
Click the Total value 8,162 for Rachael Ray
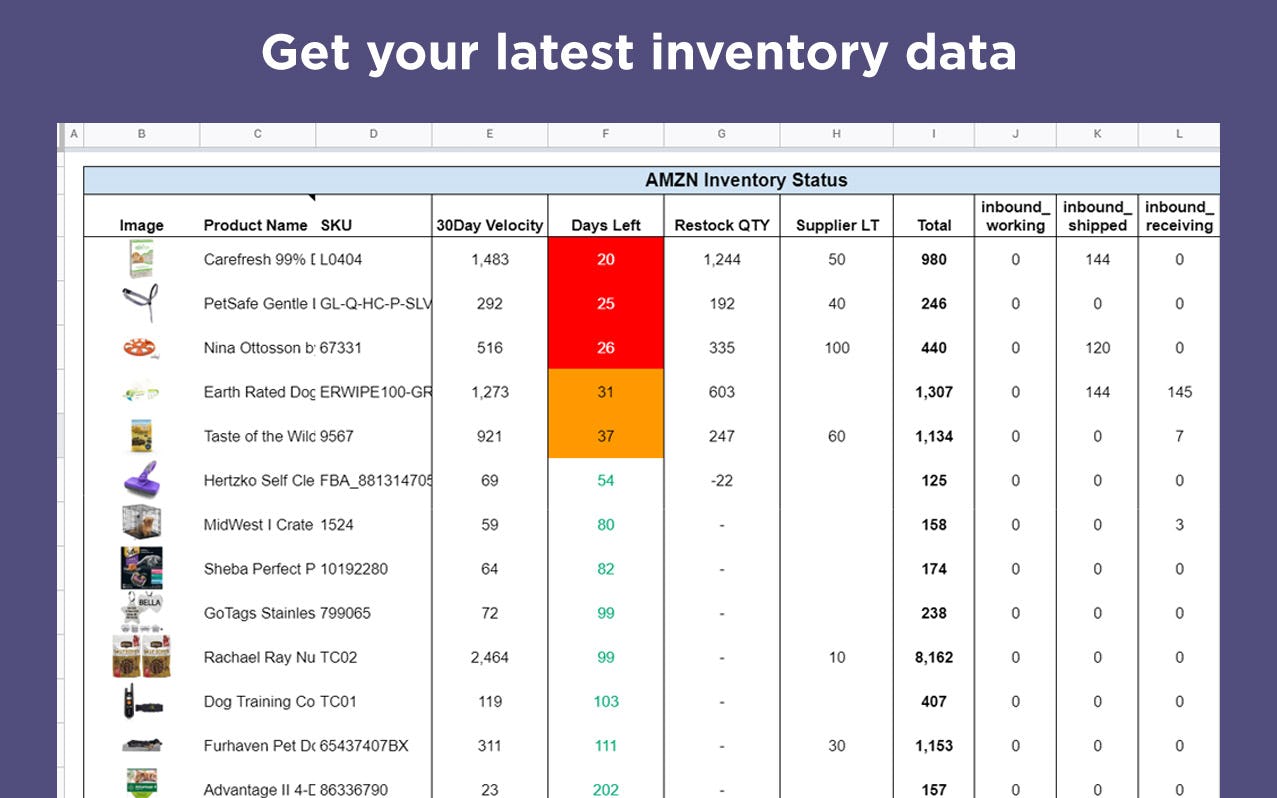[x=933, y=657]
